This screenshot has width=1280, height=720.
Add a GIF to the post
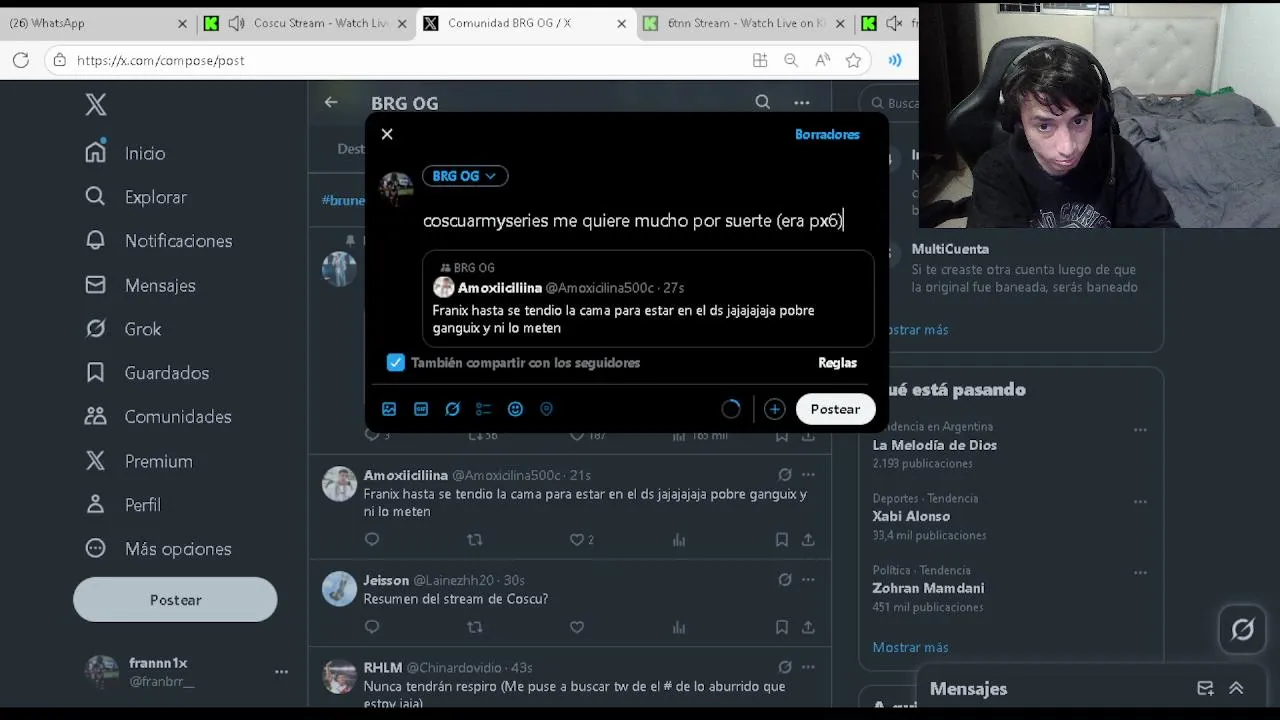pyautogui.click(x=421, y=409)
